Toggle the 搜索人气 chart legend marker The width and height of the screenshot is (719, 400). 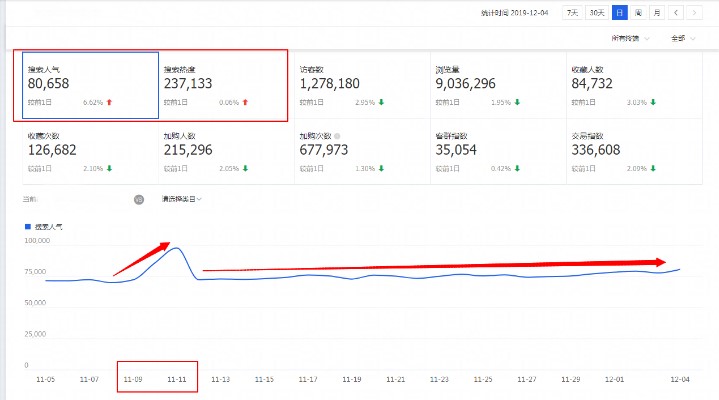[x=27, y=227]
